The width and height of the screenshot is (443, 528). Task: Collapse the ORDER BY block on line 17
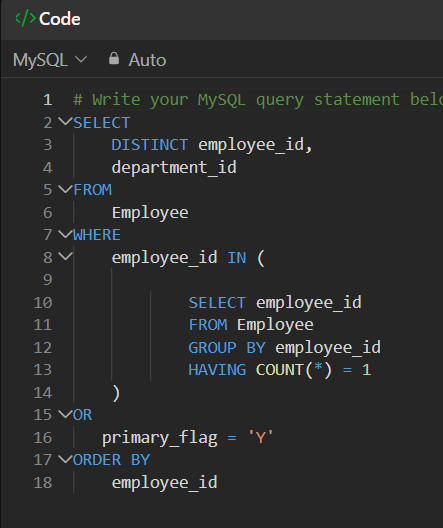(x=65, y=459)
